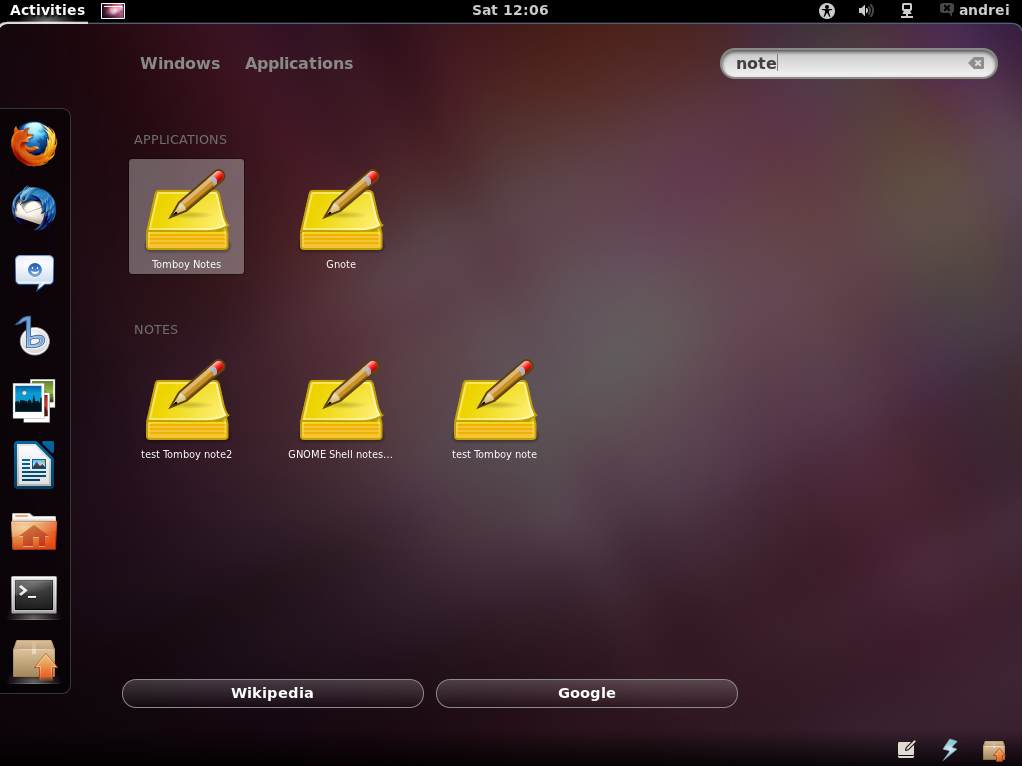Clear the search field text

975,63
